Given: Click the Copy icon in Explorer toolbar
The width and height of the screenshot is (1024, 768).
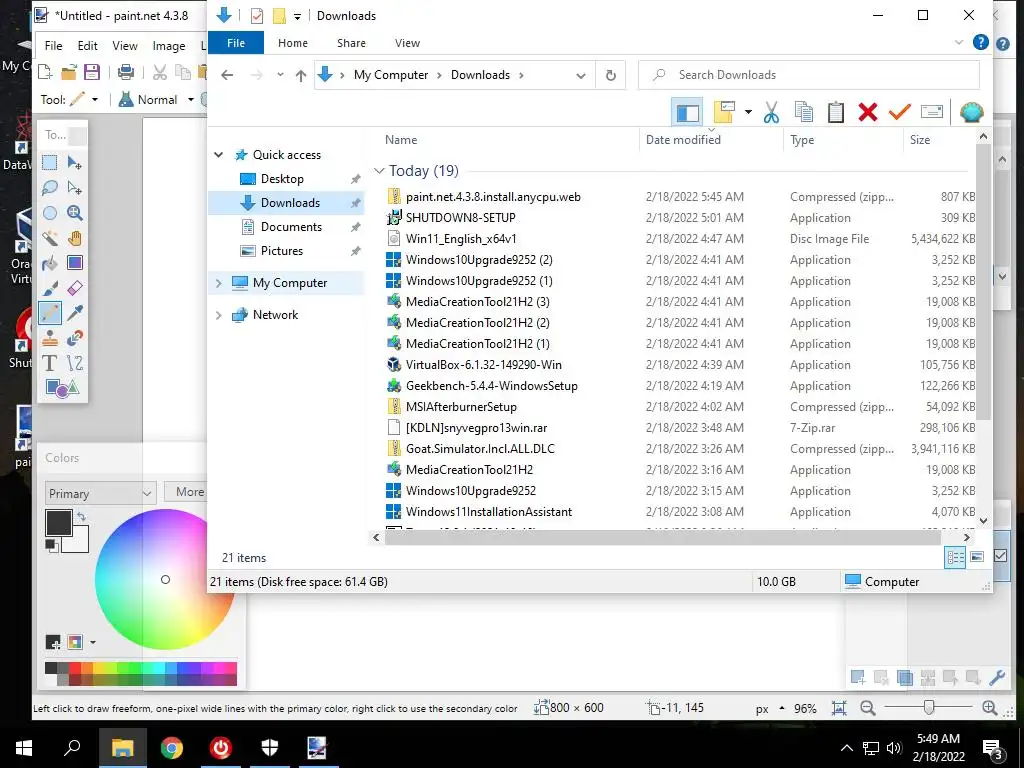Looking at the screenshot, I should click(x=804, y=112).
